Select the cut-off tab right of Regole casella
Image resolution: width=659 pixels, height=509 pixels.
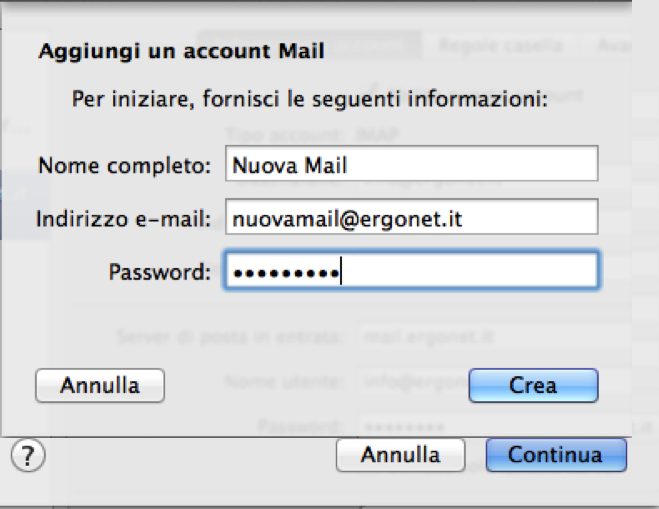(612, 46)
